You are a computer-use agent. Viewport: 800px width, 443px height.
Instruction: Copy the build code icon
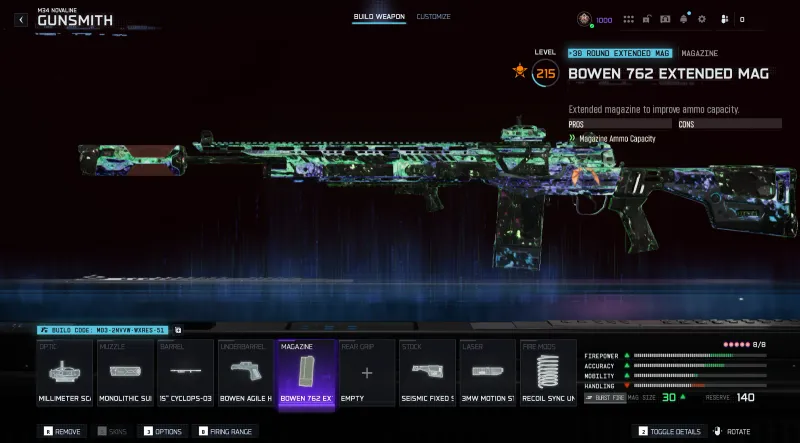pos(178,330)
